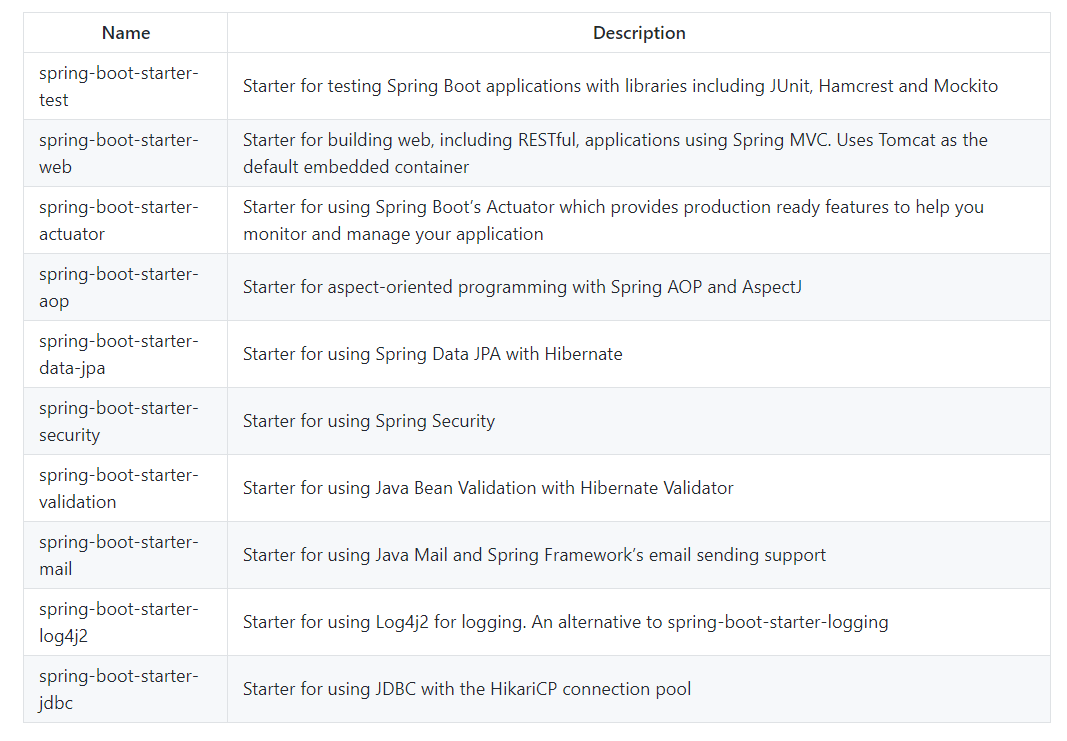Click the JUnit, Hamcrest and Mockito description
Viewport: 1067px width, 741px height.
click(639, 86)
